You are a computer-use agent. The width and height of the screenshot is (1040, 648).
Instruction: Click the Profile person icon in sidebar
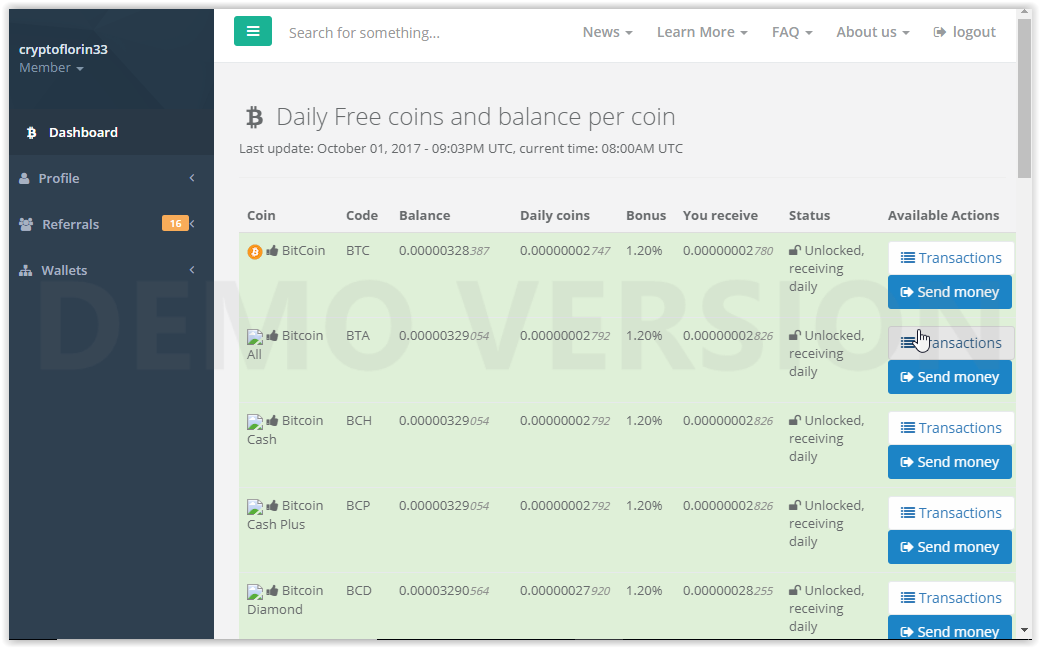(25, 178)
